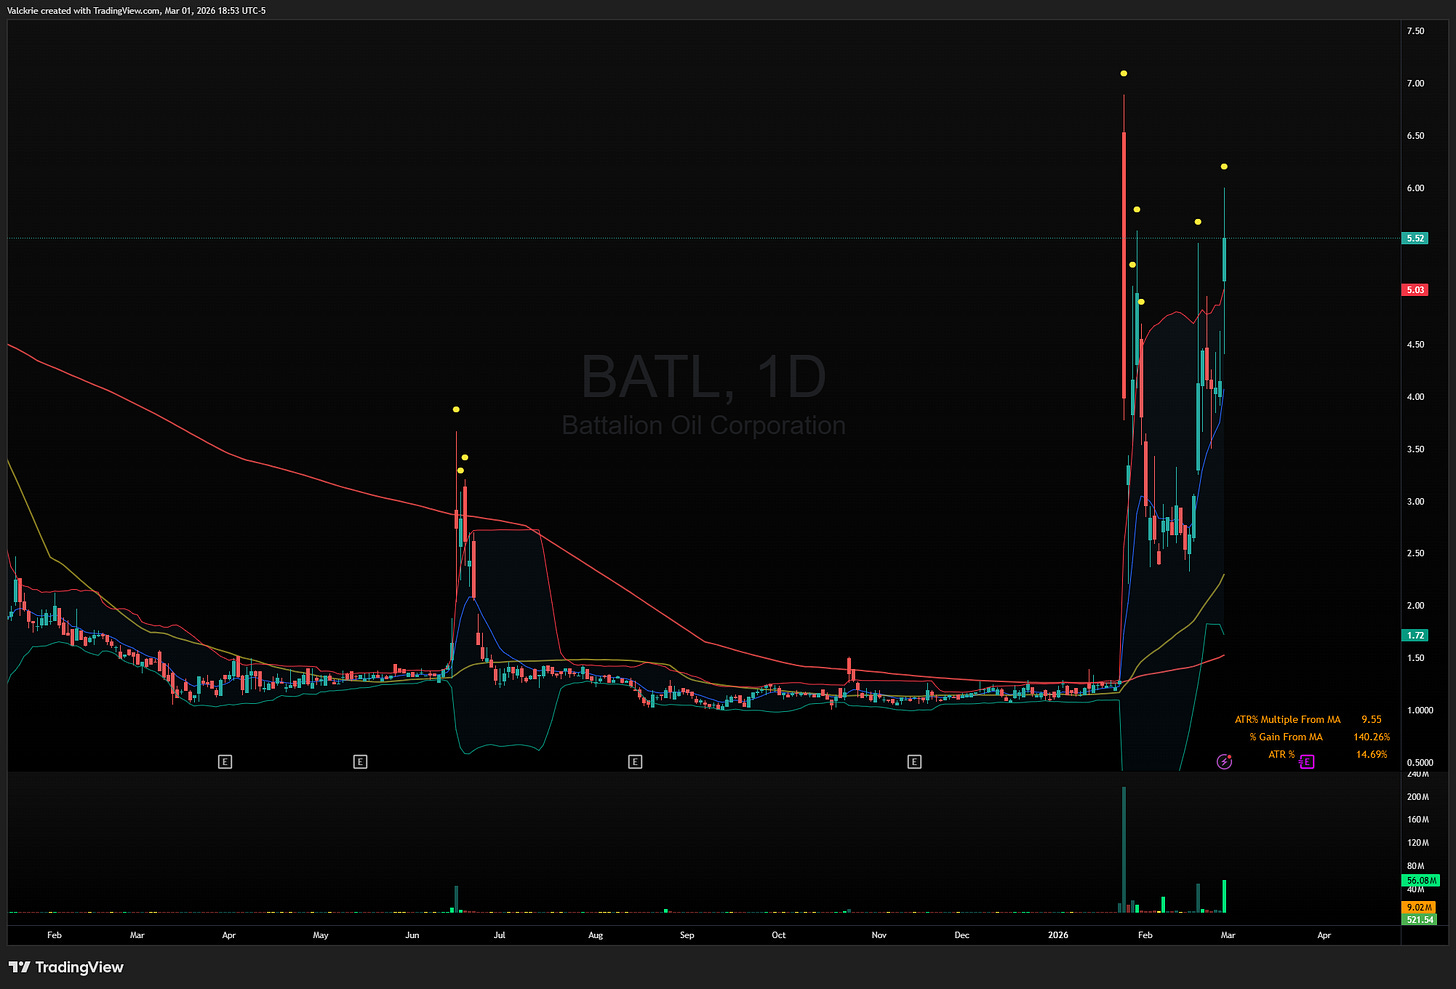
Task: Click the 3.50 price scale tick
Action: click(x=1415, y=449)
